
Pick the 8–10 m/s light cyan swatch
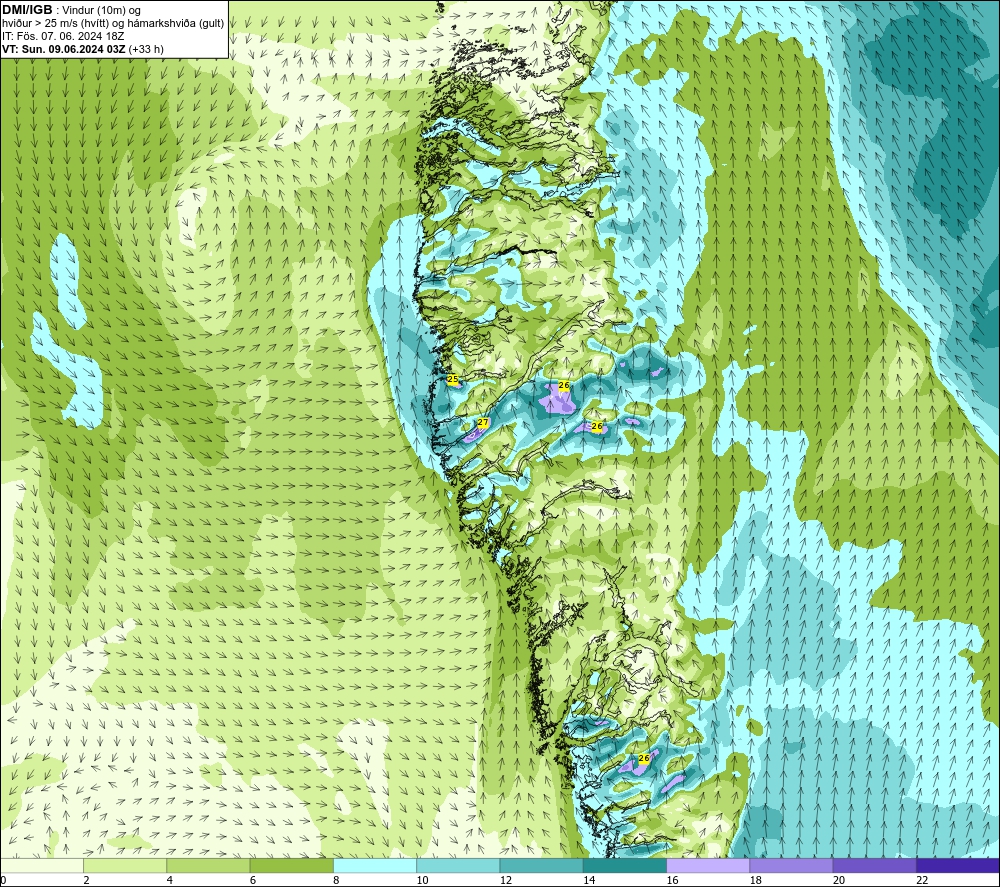375,865
